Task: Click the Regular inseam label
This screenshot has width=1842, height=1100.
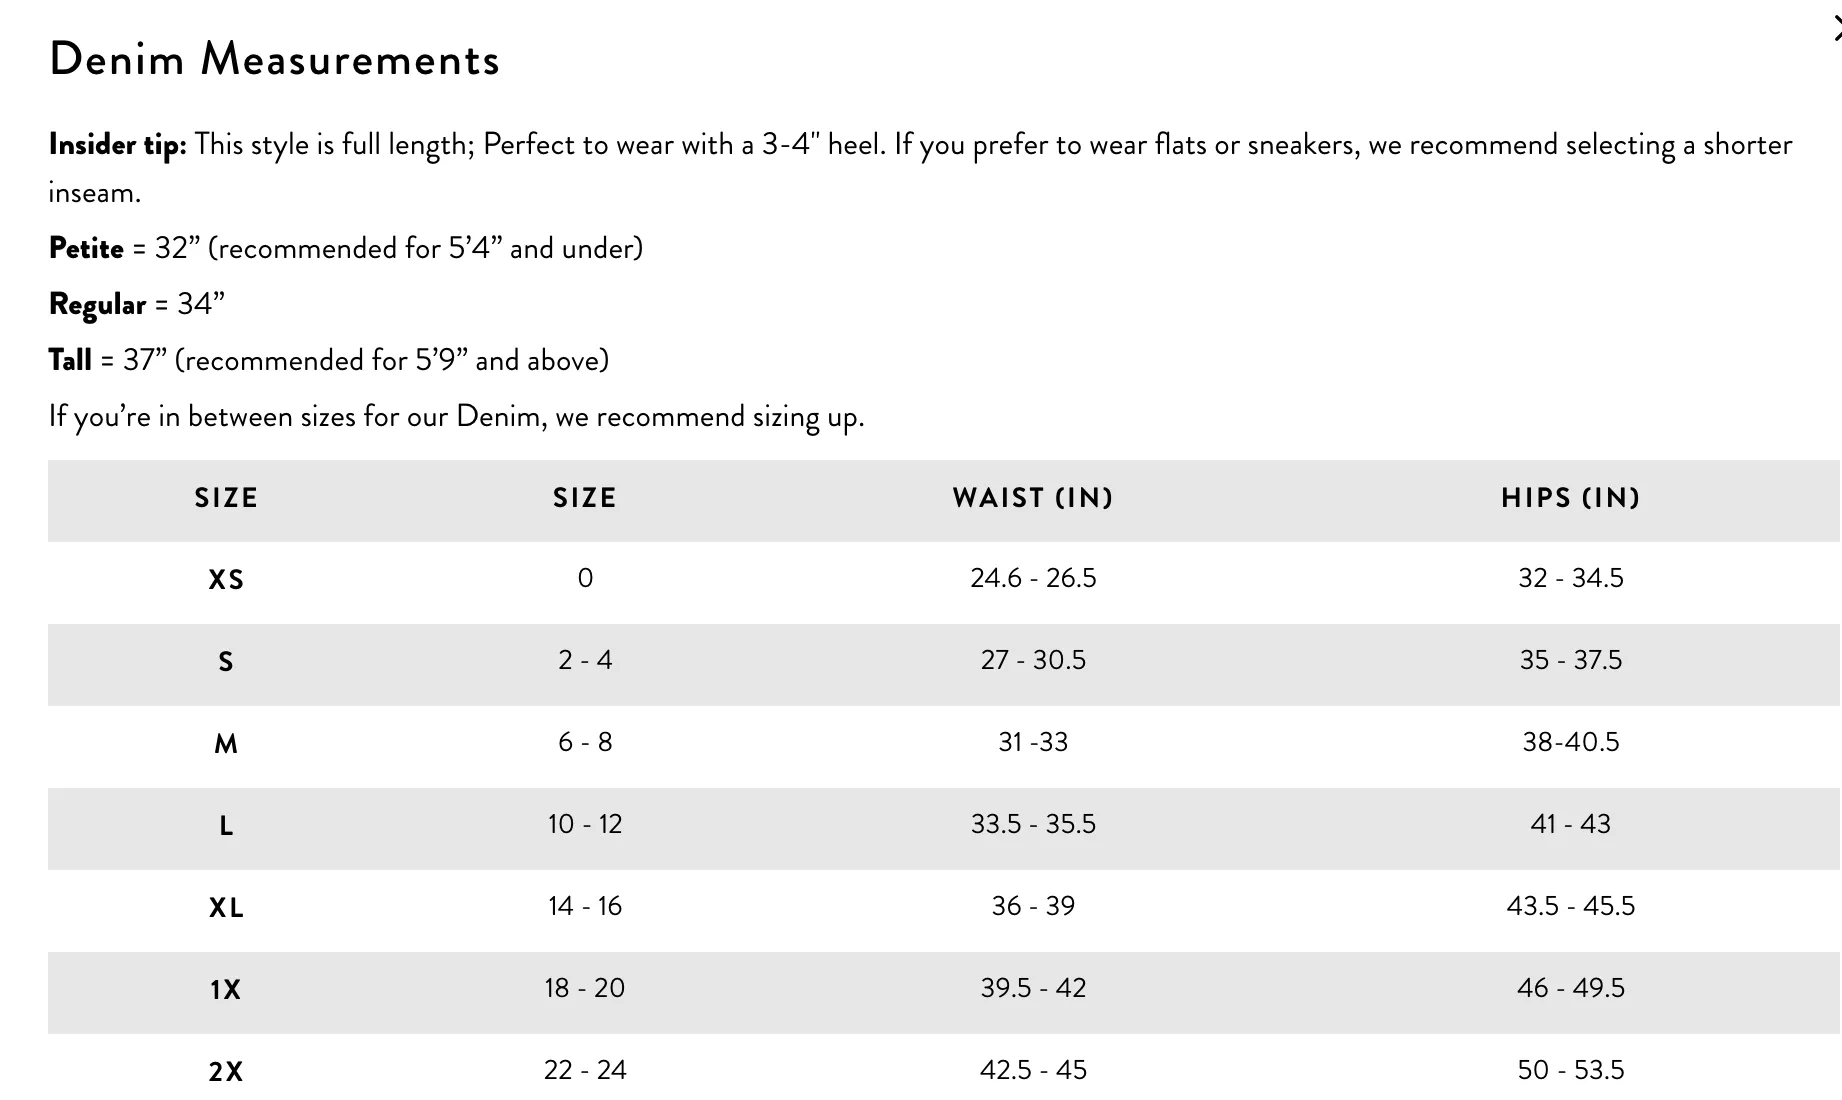Action: click(x=97, y=305)
